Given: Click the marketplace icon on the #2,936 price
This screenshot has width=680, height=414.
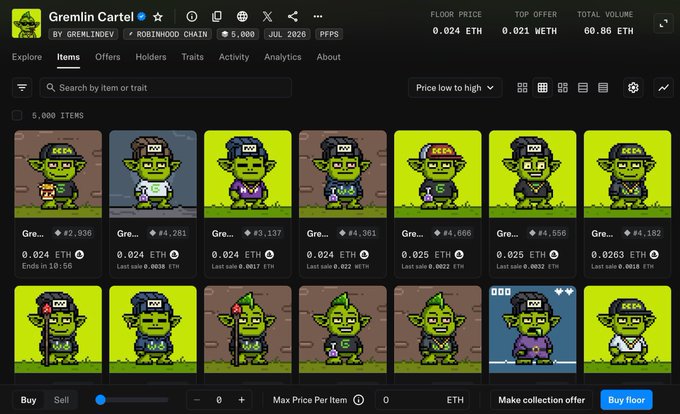Looking at the screenshot, I should pos(79,254).
